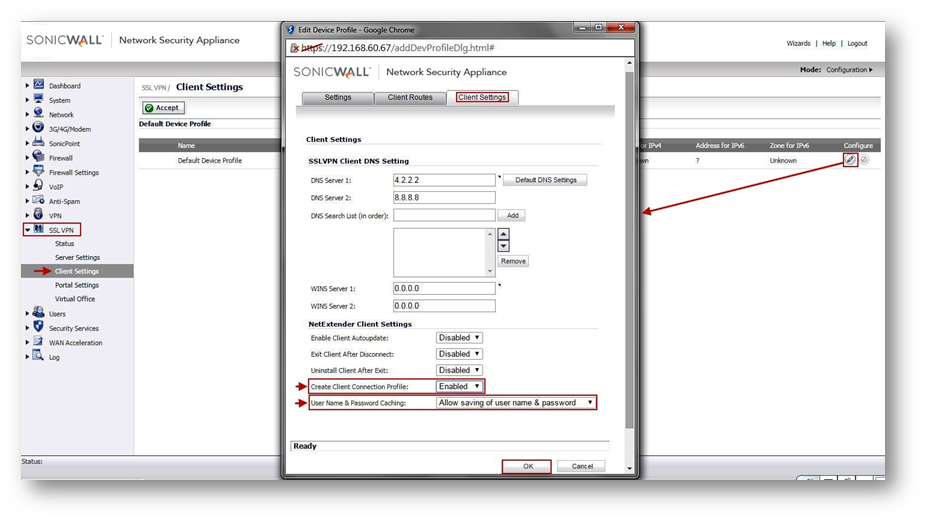Click the insecure certificate icon in address bar

click(295, 48)
